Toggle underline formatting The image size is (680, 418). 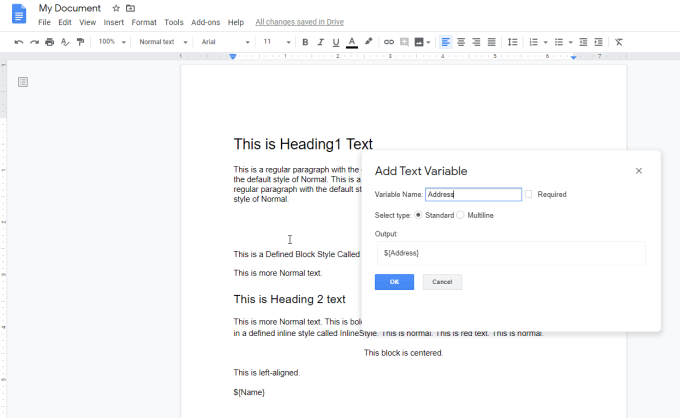(x=336, y=42)
